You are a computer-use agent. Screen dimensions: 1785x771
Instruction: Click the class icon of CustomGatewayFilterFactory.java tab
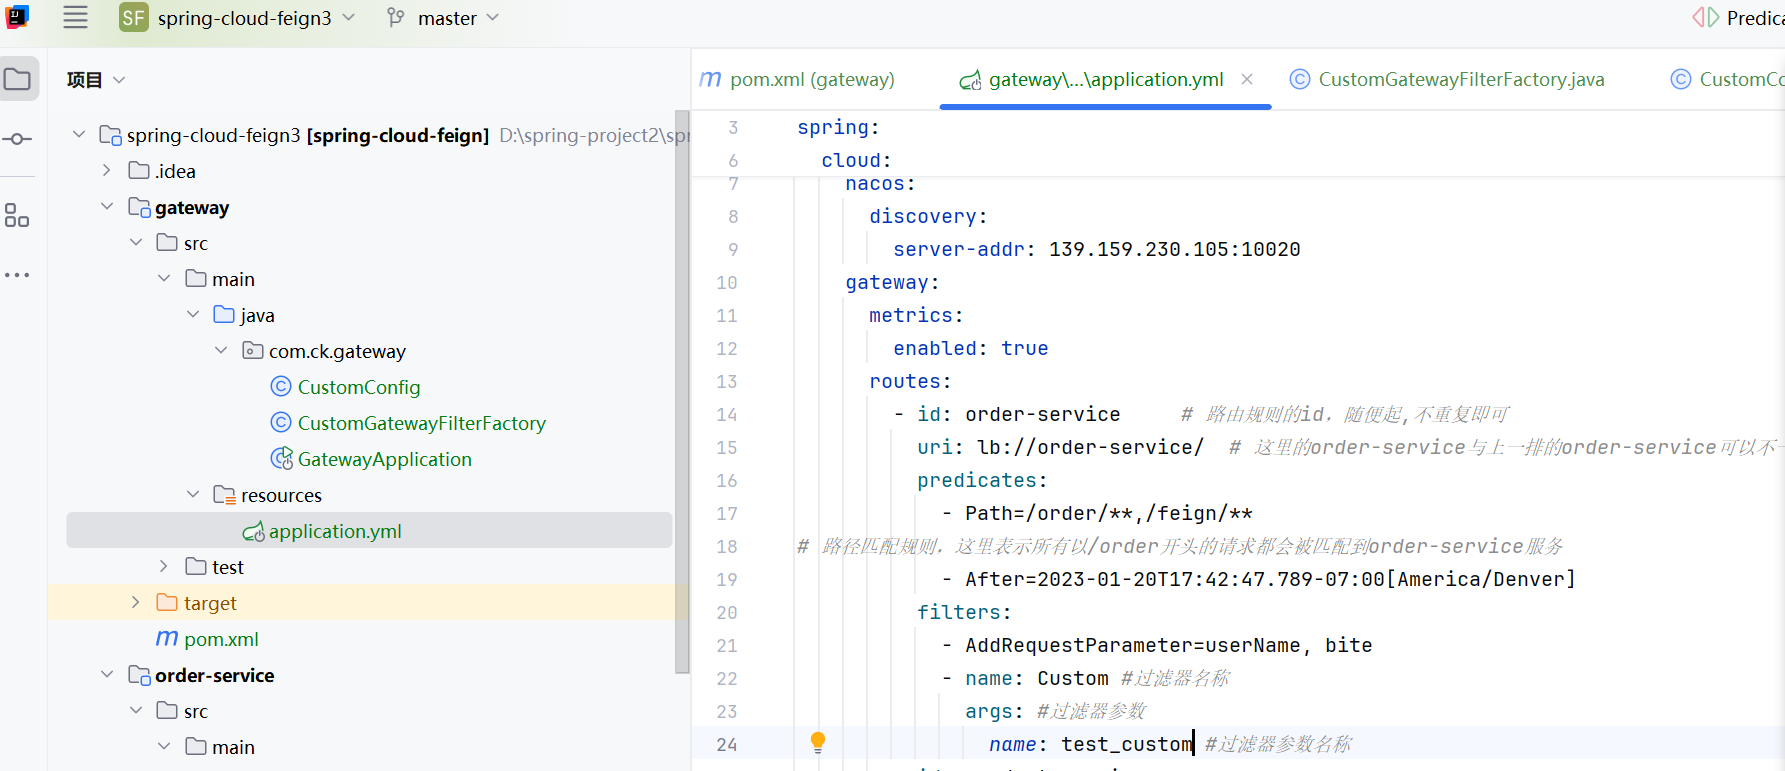tap(1299, 79)
